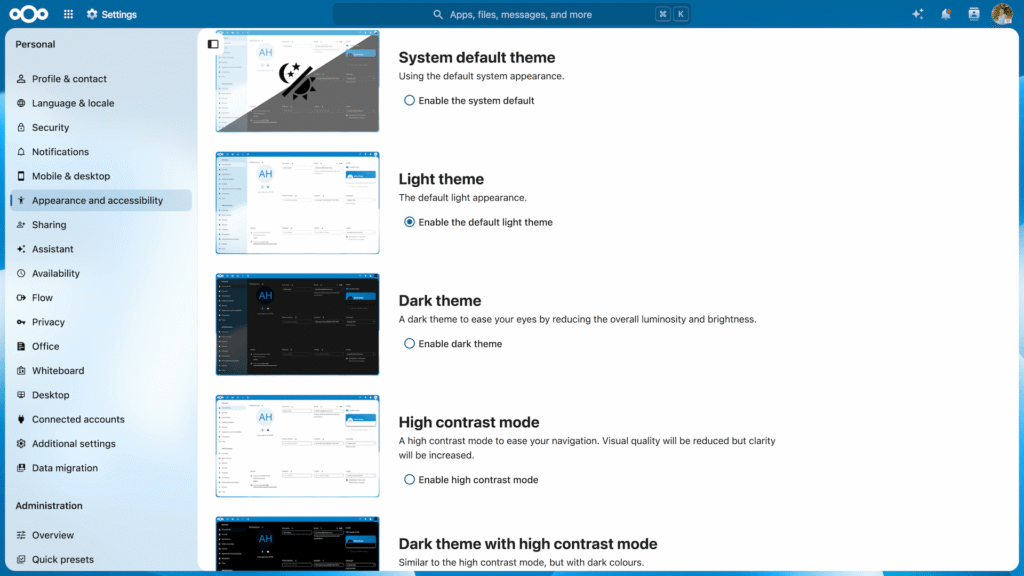Open Data migration settings
This screenshot has width=1024, height=576.
click(101, 468)
